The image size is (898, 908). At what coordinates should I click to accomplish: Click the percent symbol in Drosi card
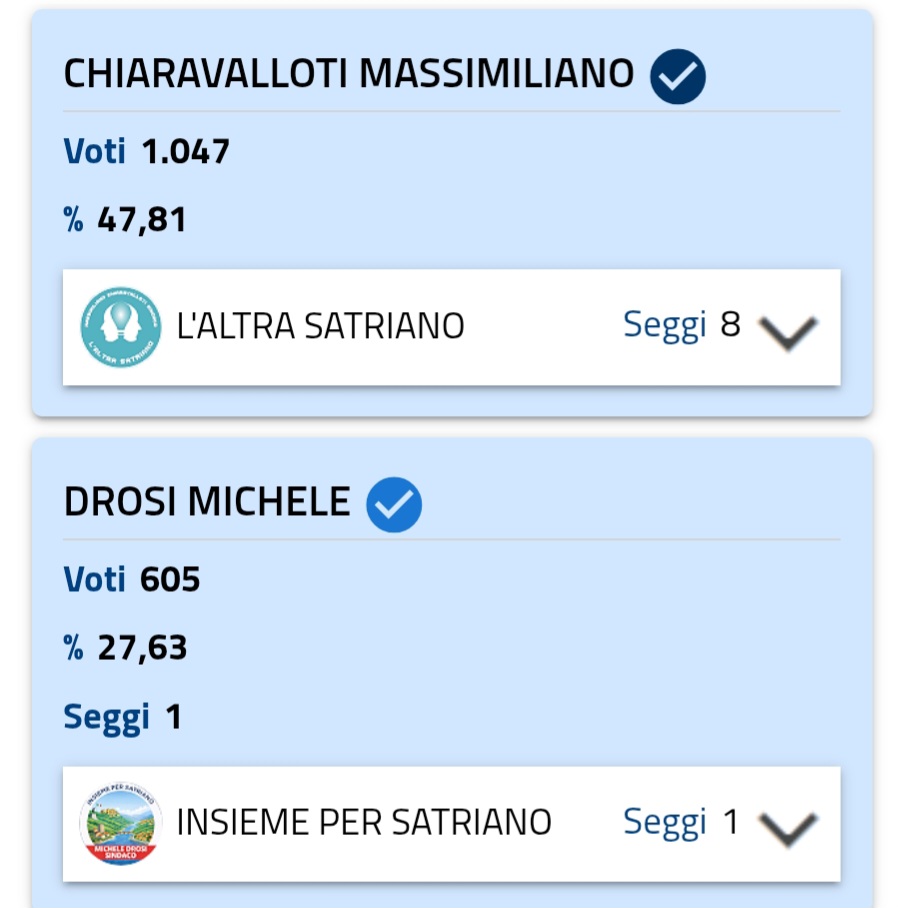tap(73, 647)
